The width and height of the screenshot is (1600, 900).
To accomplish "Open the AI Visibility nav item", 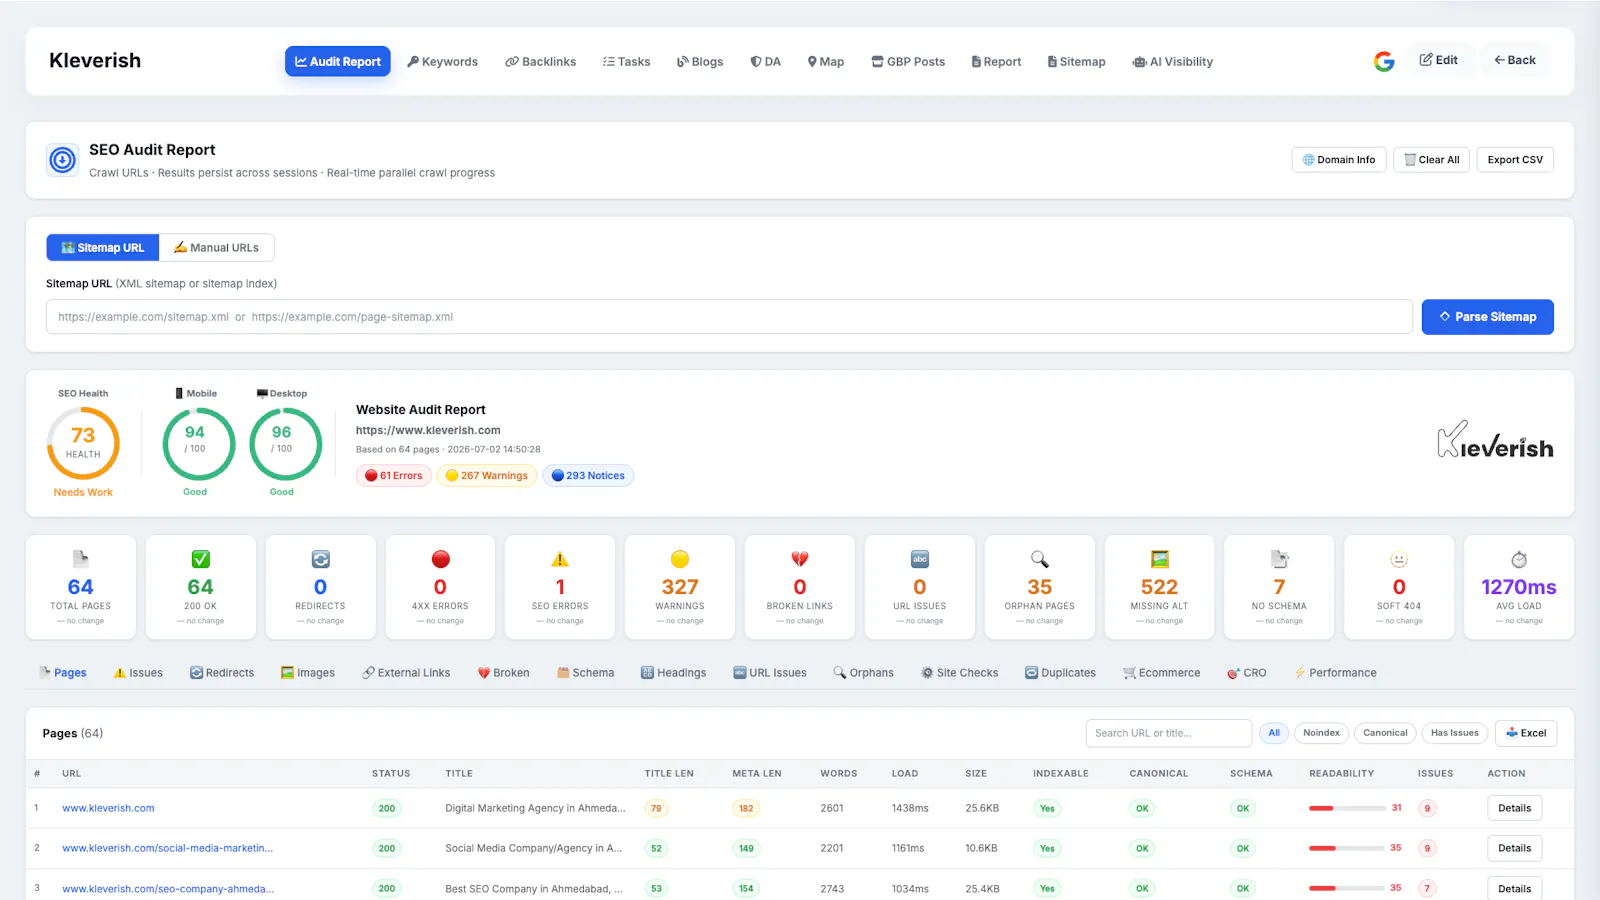I will (1173, 62).
